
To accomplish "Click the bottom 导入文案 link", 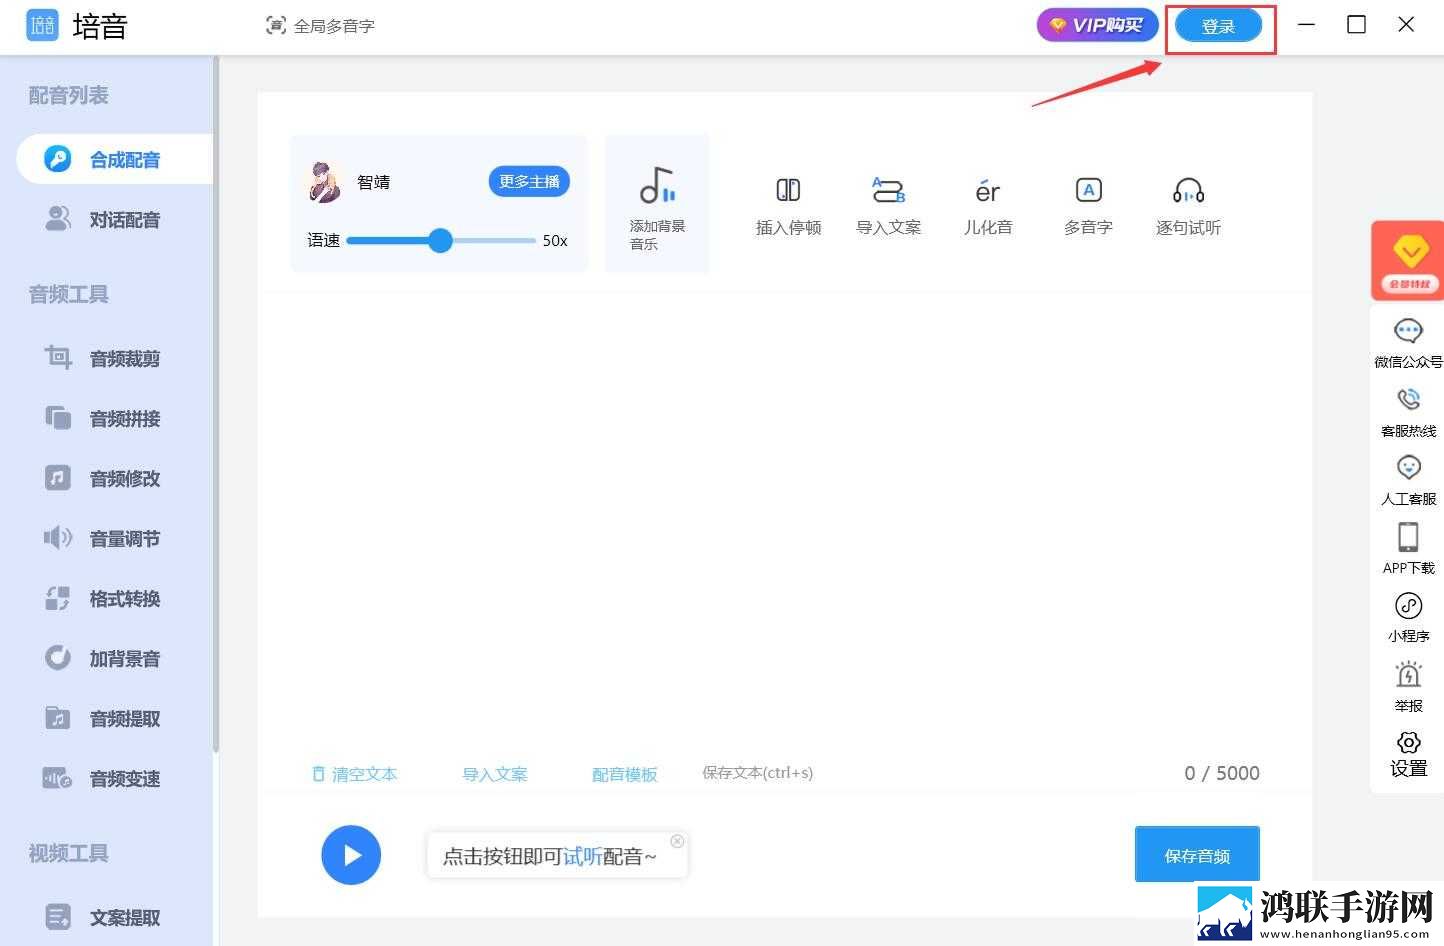I will pos(494,774).
